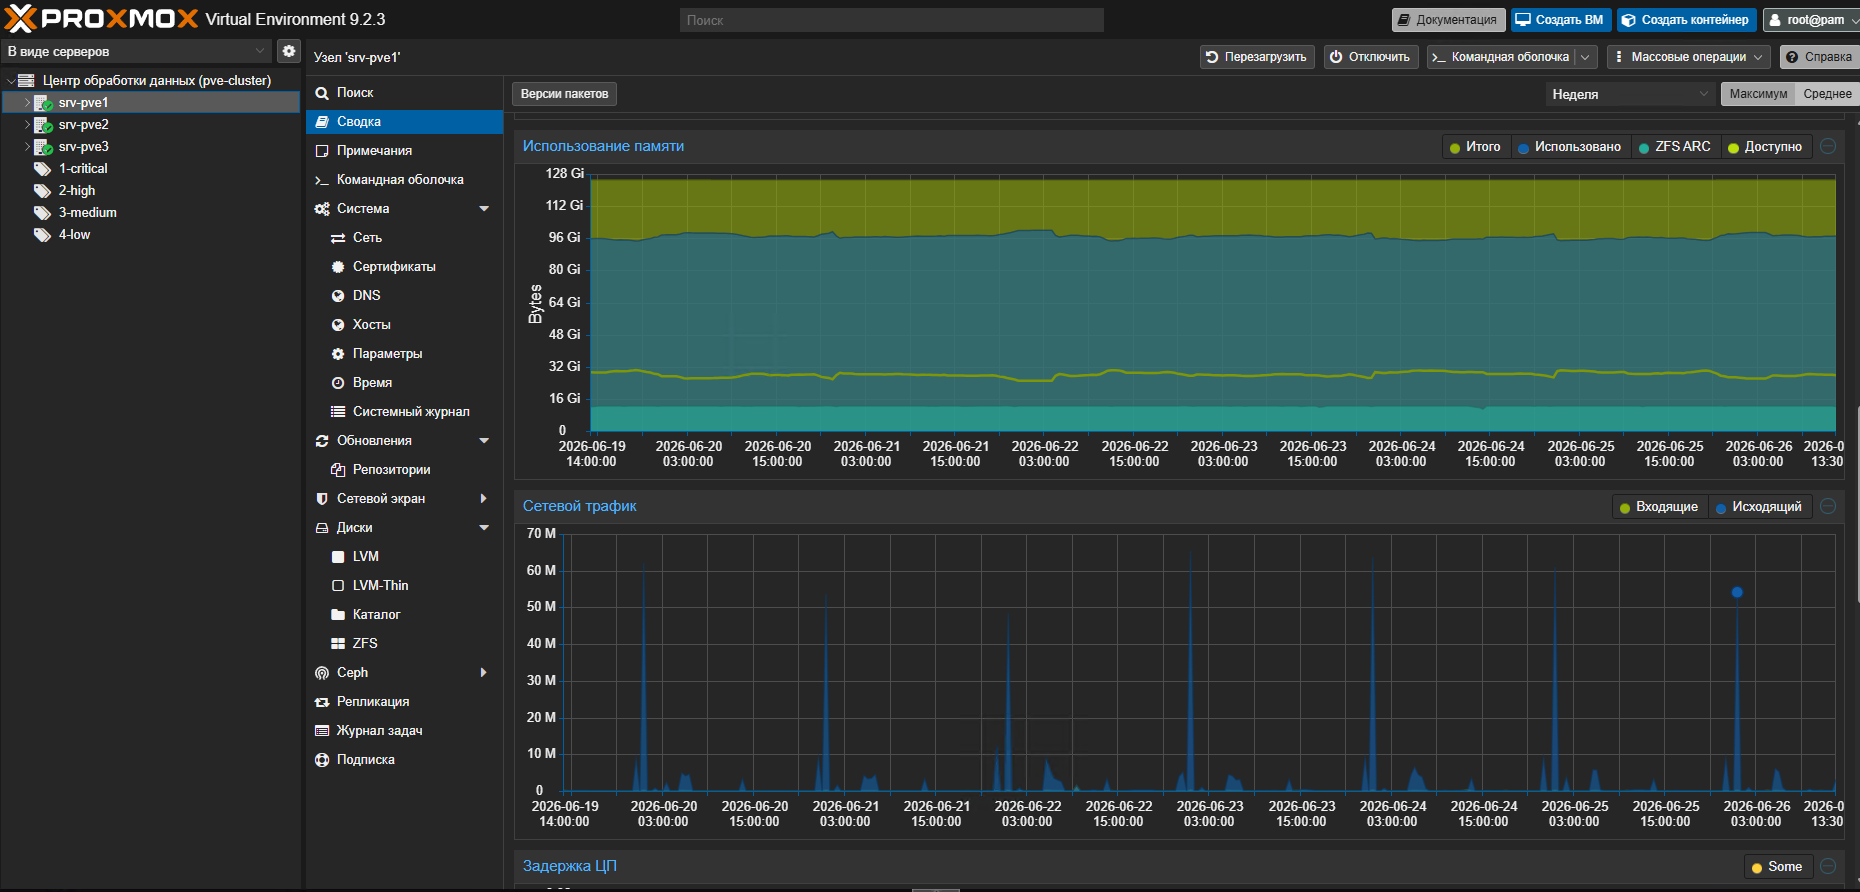
Task: Toggle the ZFS ARC series visibility
Action: (x=1674, y=147)
